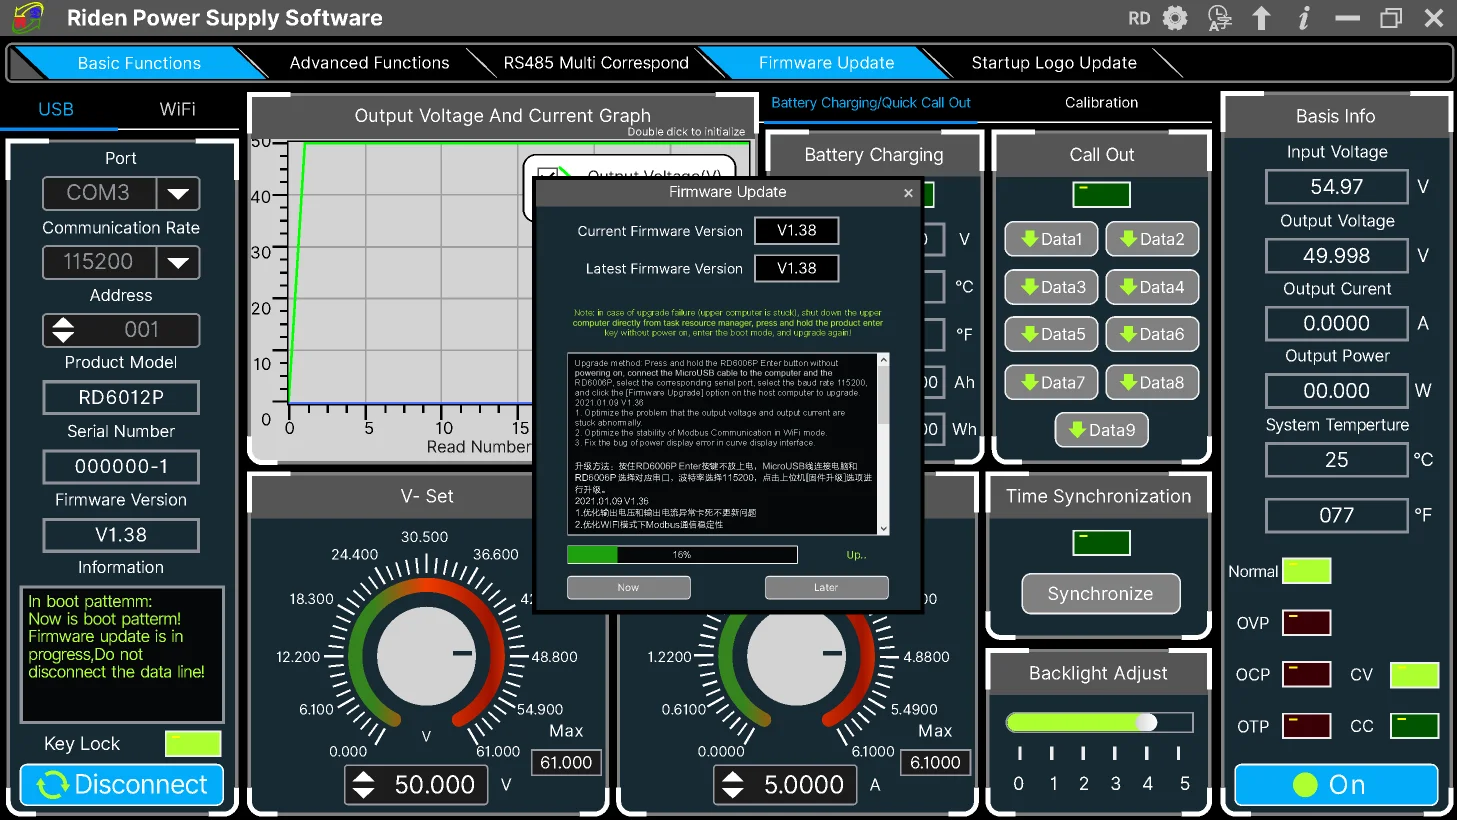Open the 115200 communication rate dropdown
The height and width of the screenshot is (820, 1457).
pos(178,262)
